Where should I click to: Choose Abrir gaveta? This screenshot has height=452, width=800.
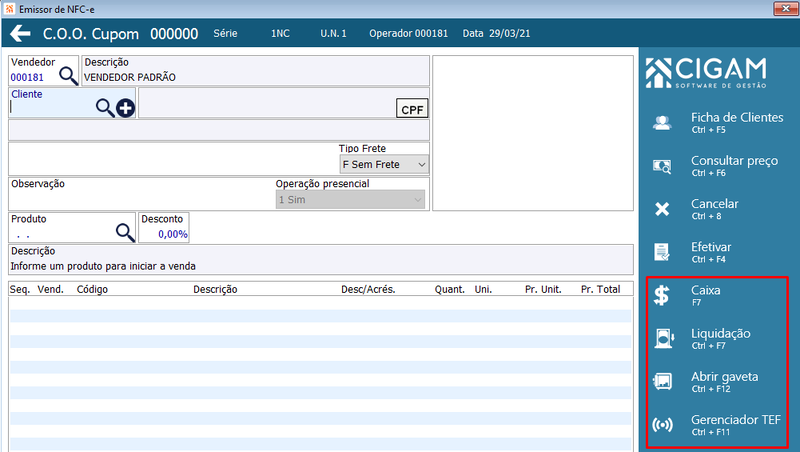click(x=724, y=382)
